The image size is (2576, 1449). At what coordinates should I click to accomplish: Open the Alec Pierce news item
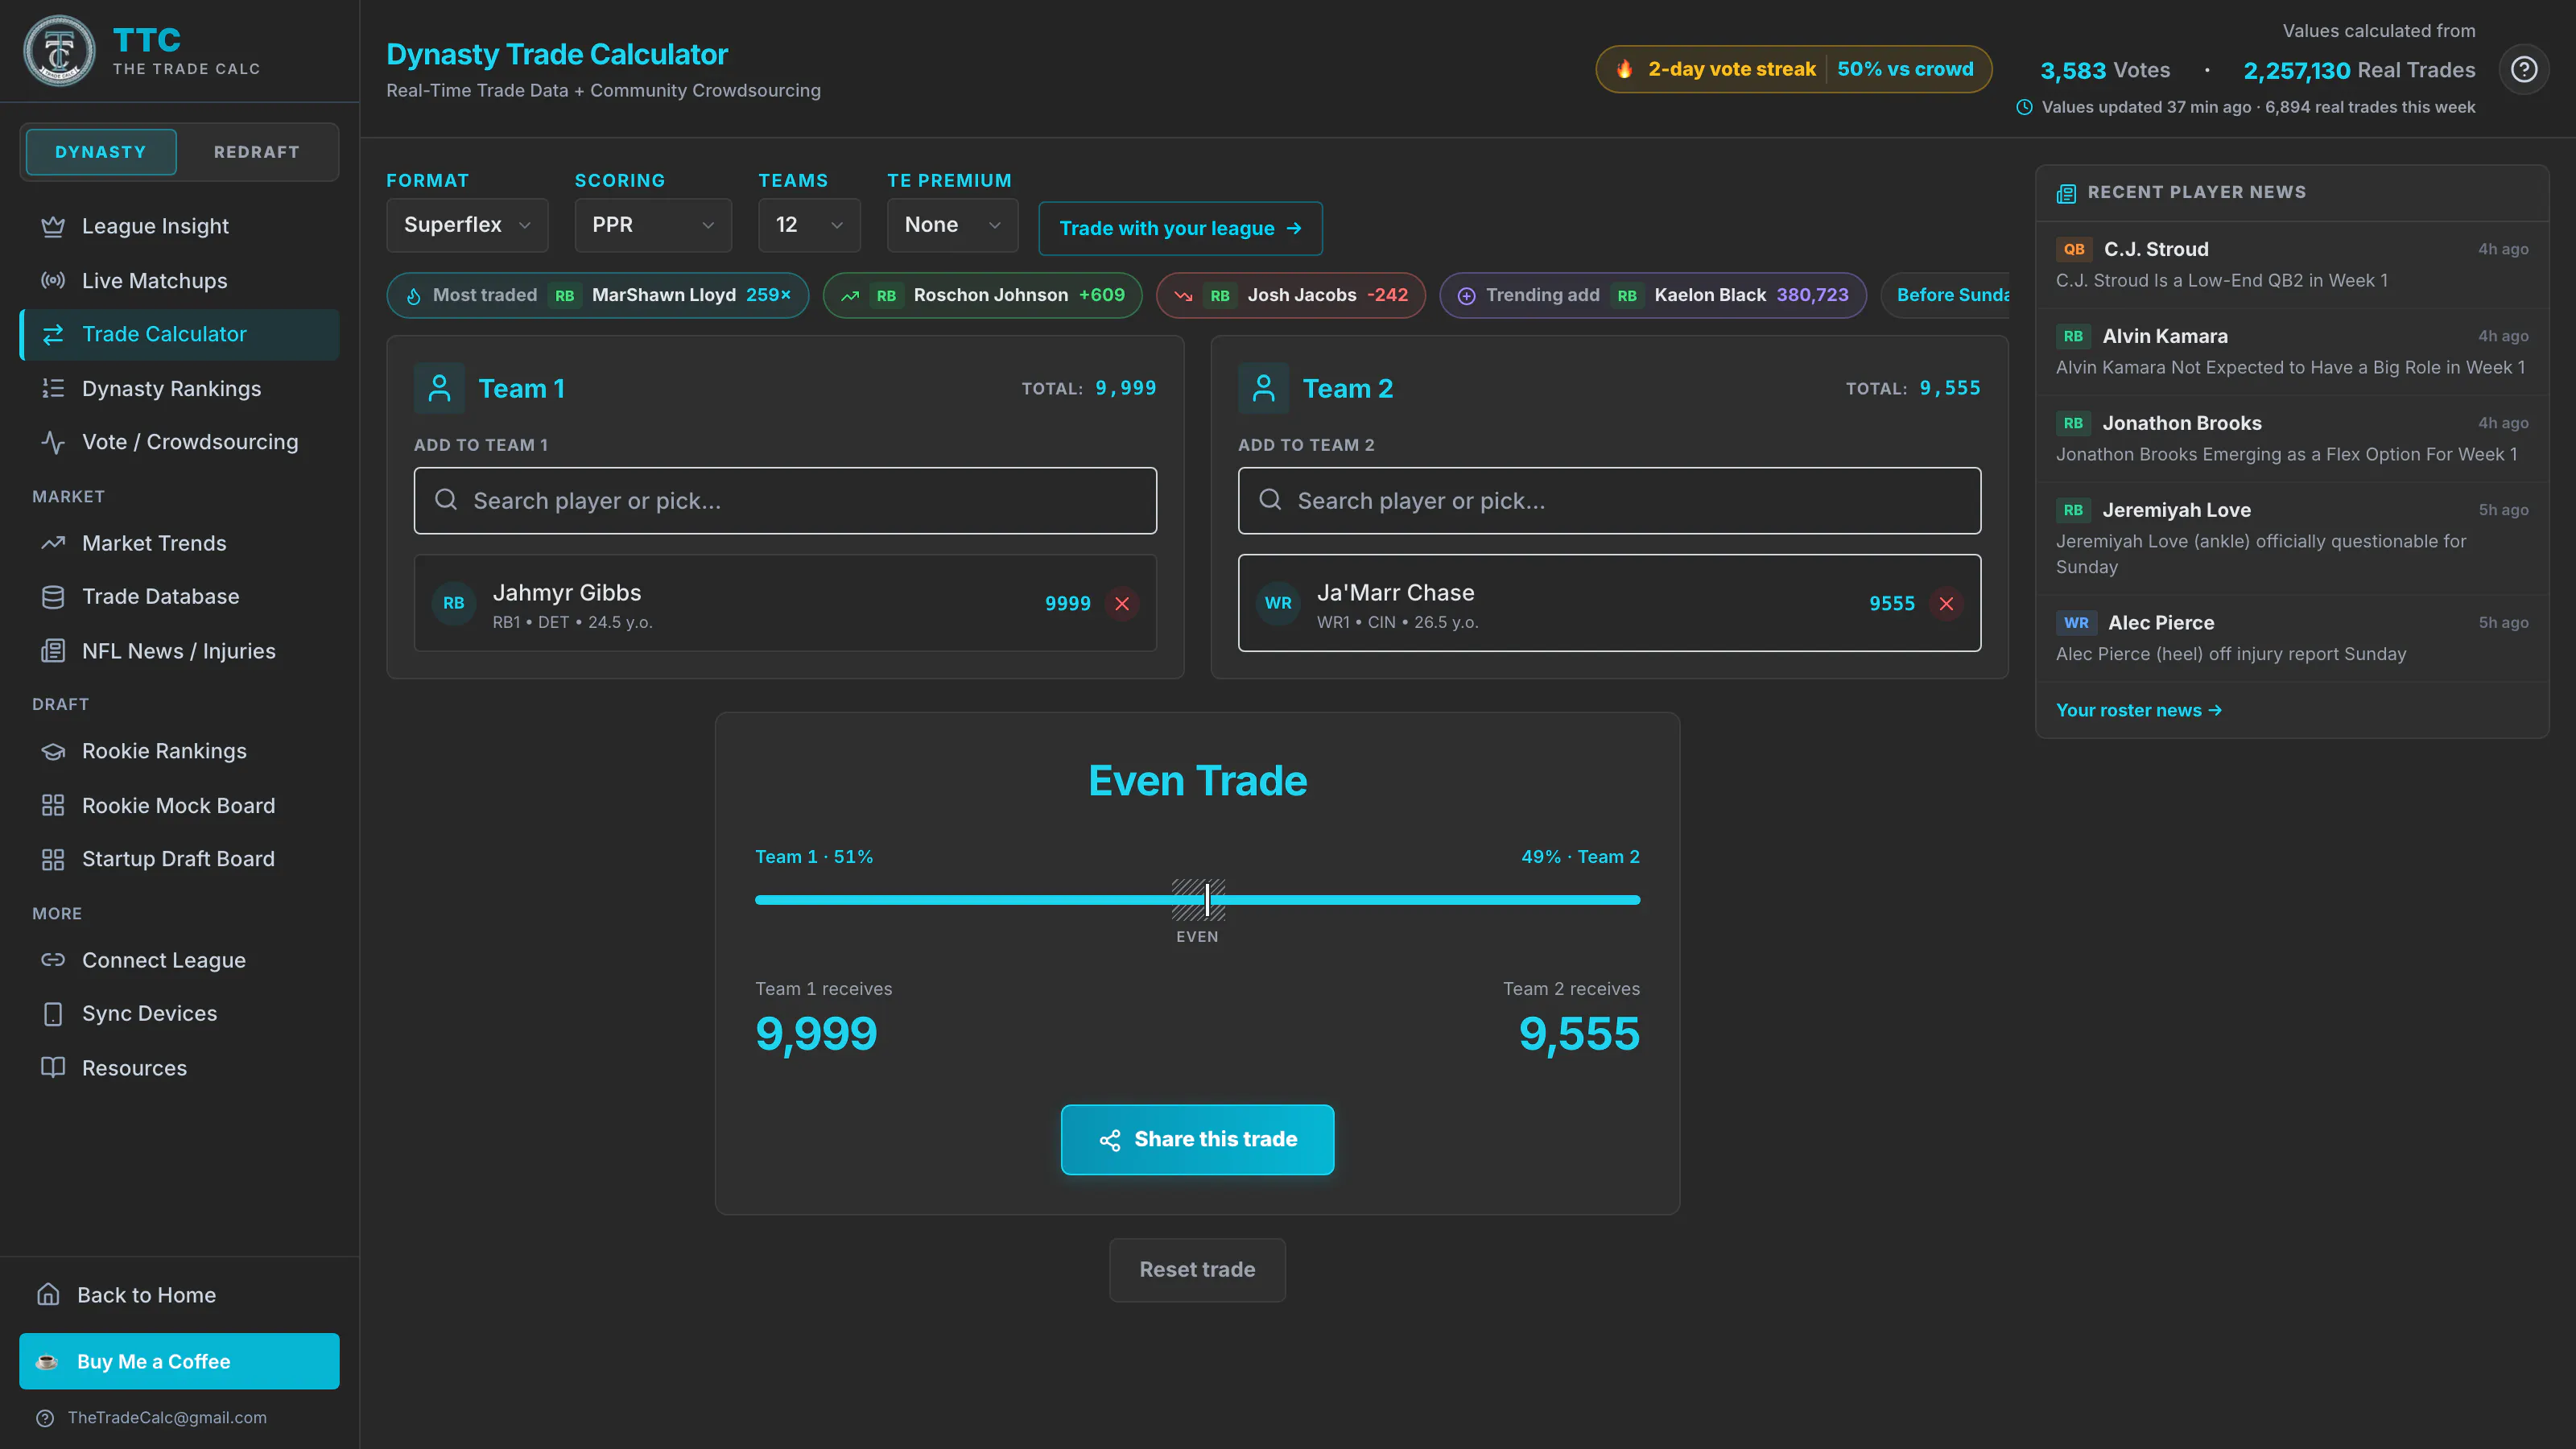click(x=2292, y=638)
